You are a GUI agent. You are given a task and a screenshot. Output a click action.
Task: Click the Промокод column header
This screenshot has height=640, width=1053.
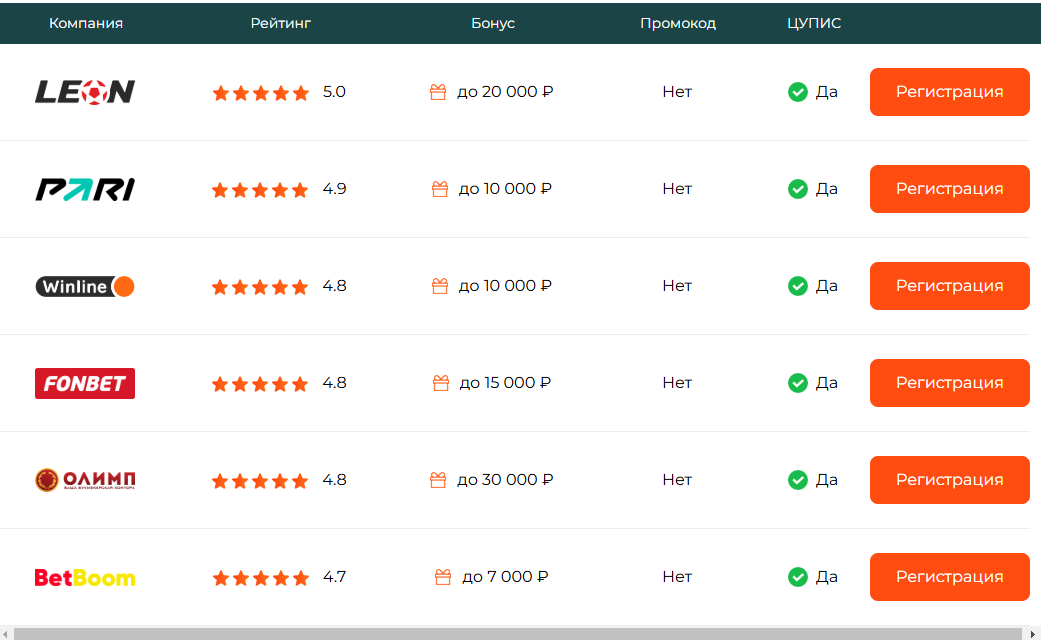[x=678, y=24]
